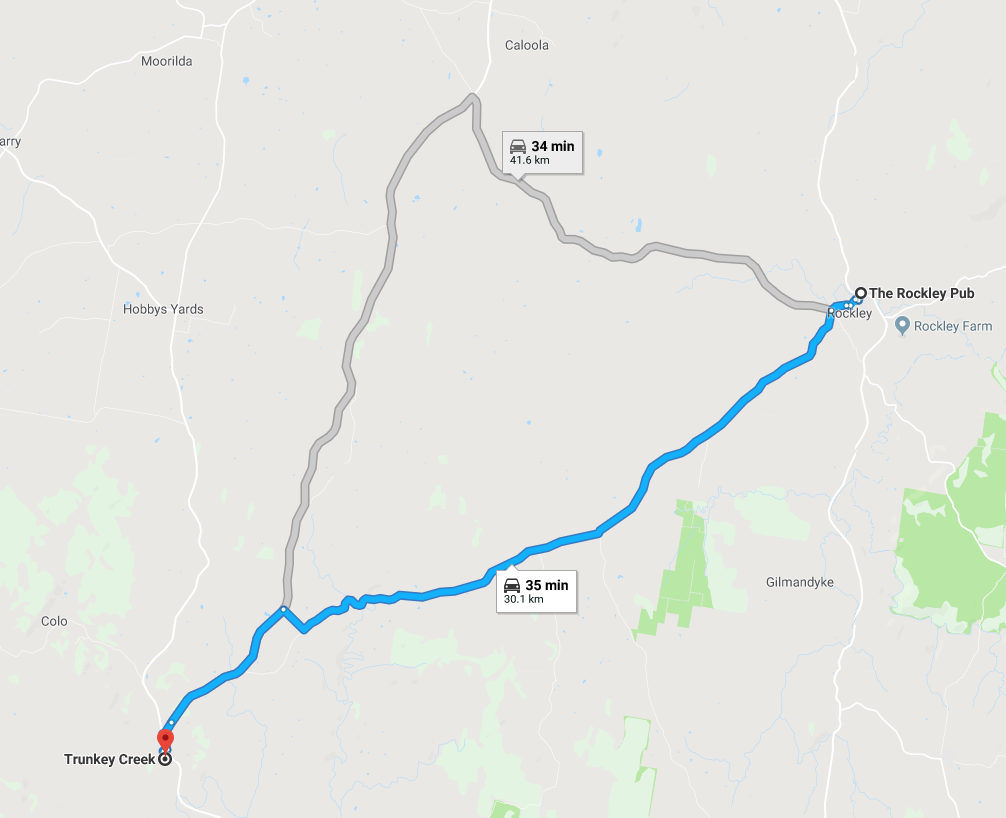
Task: Click the route junction waypoint dot near Colo
Action: [x=283, y=609]
